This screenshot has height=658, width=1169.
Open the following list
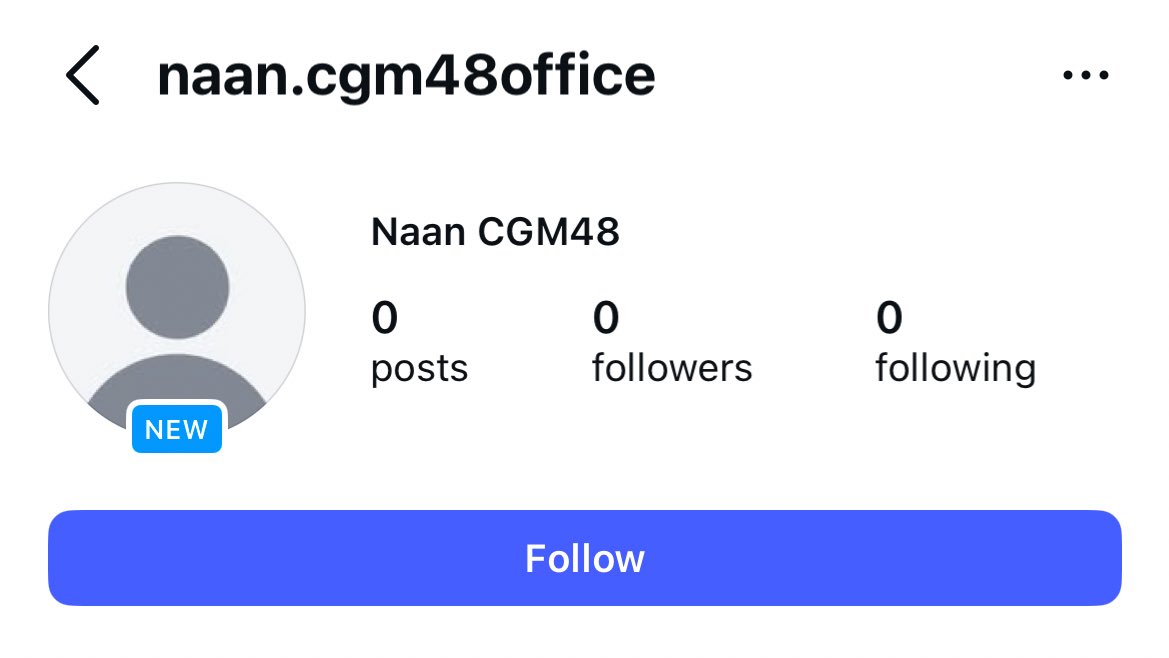coord(955,344)
